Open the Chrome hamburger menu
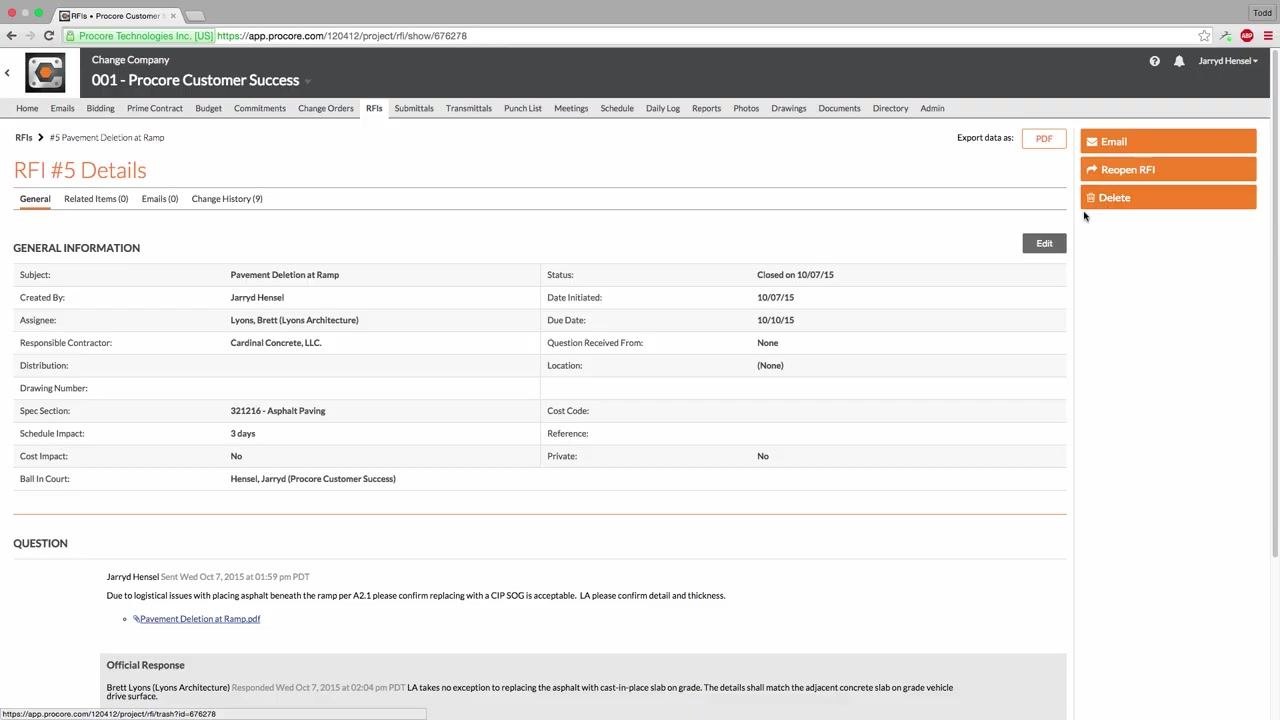The height and width of the screenshot is (720, 1280). click(x=1268, y=36)
